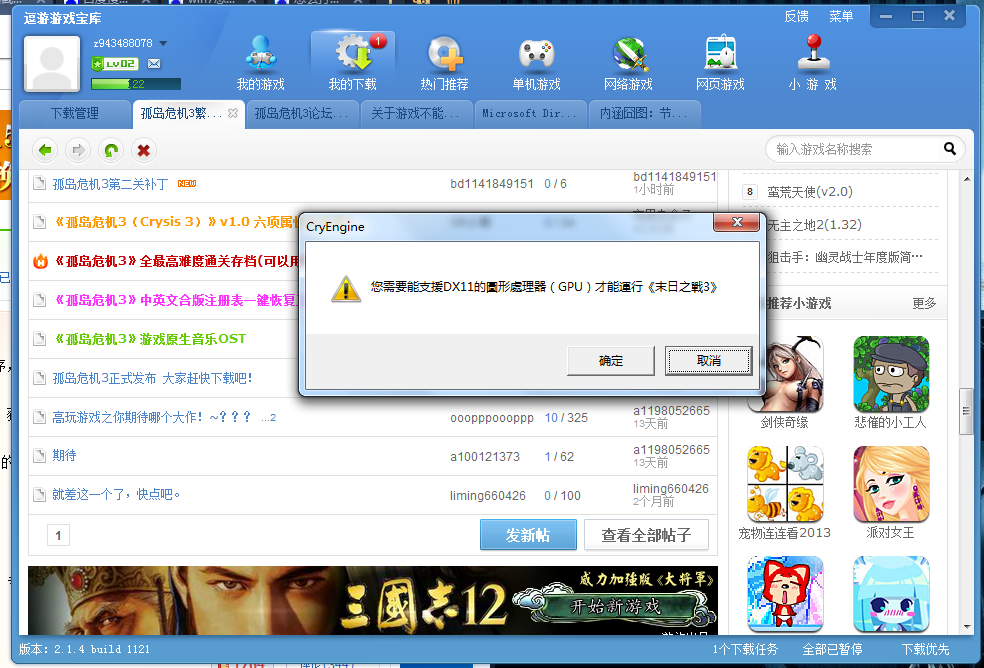
Task: Click the 查看全部帖子 button
Action: [x=646, y=535]
